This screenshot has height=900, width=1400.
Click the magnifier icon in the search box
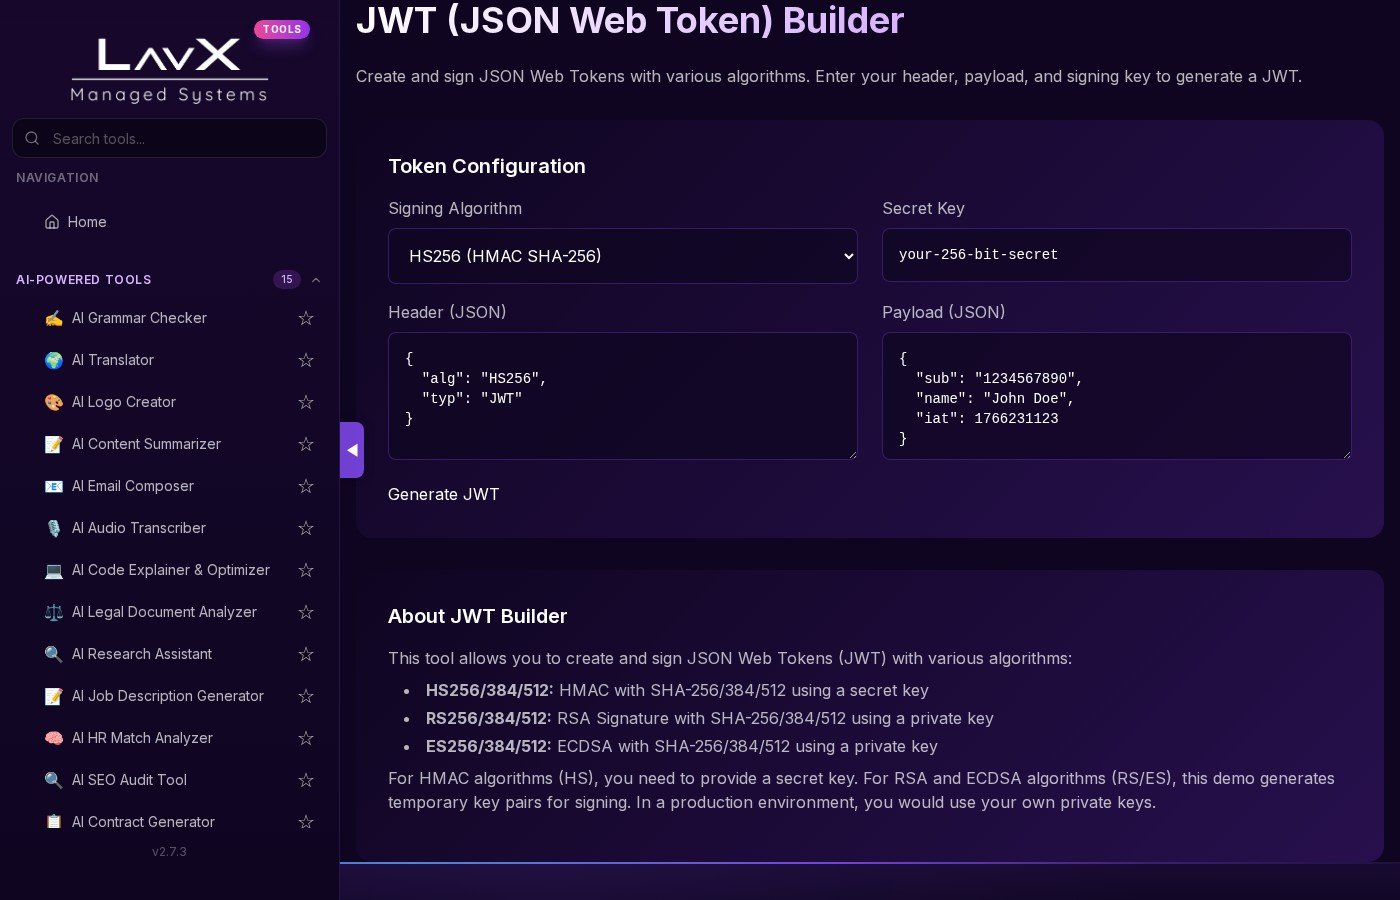click(x=32, y=138)
